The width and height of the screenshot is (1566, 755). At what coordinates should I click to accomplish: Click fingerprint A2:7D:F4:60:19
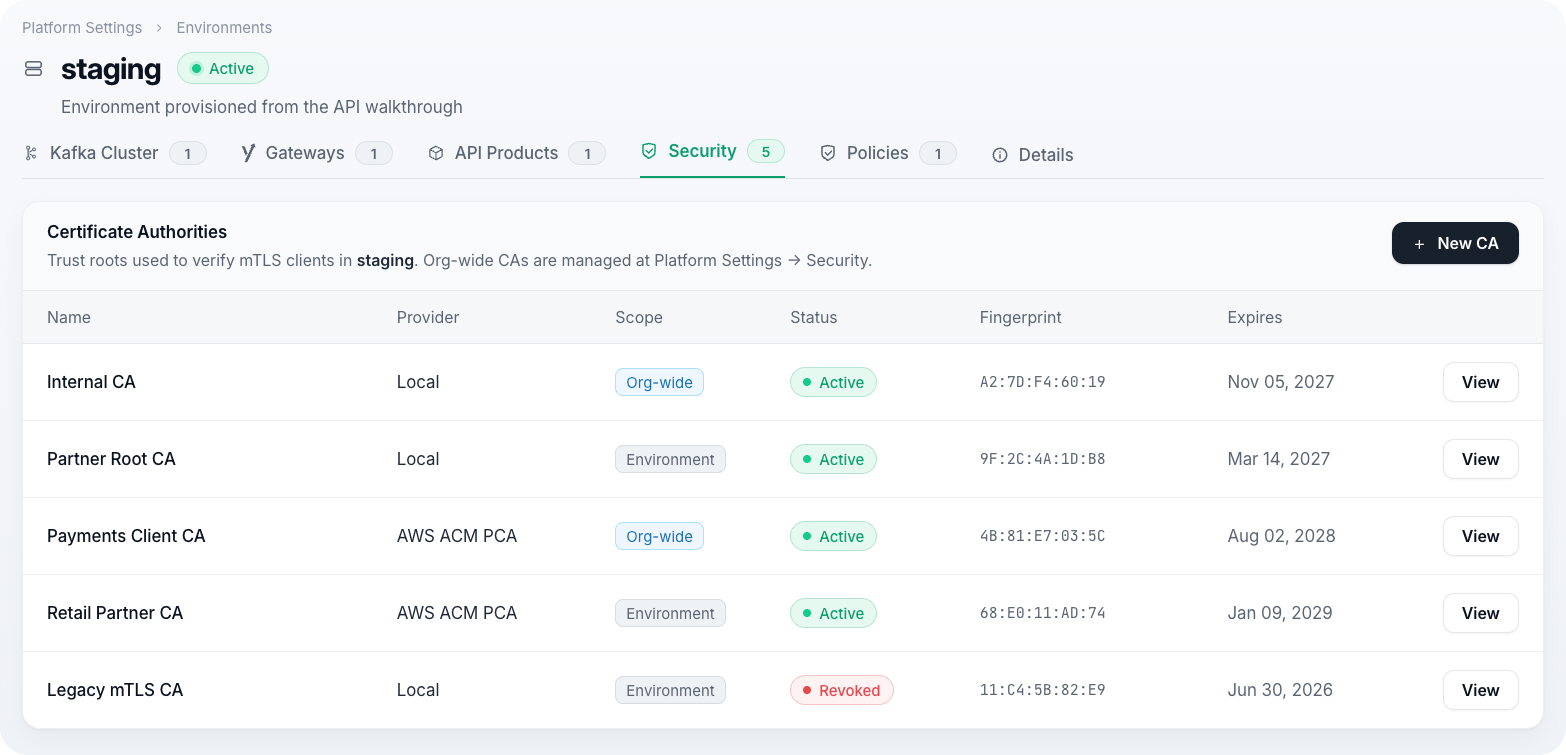(1042, 382)
